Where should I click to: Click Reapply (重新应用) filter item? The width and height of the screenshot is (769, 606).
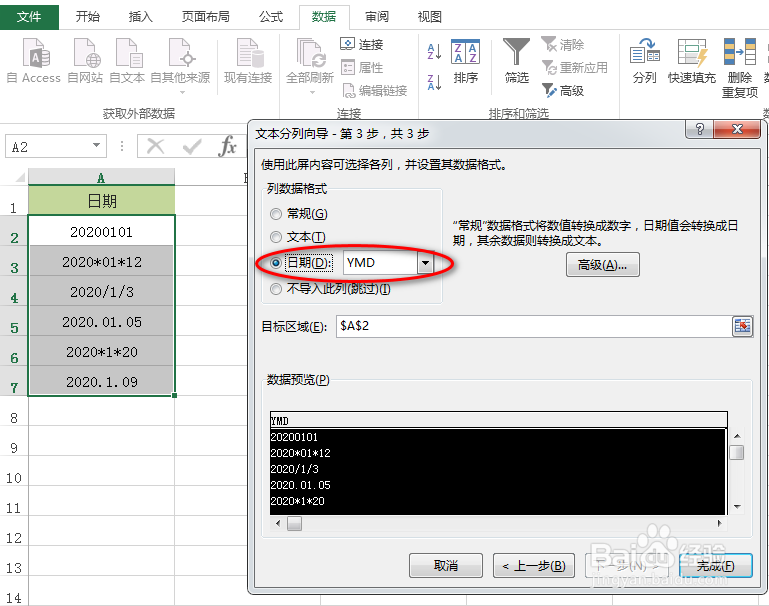coord(575,68)
